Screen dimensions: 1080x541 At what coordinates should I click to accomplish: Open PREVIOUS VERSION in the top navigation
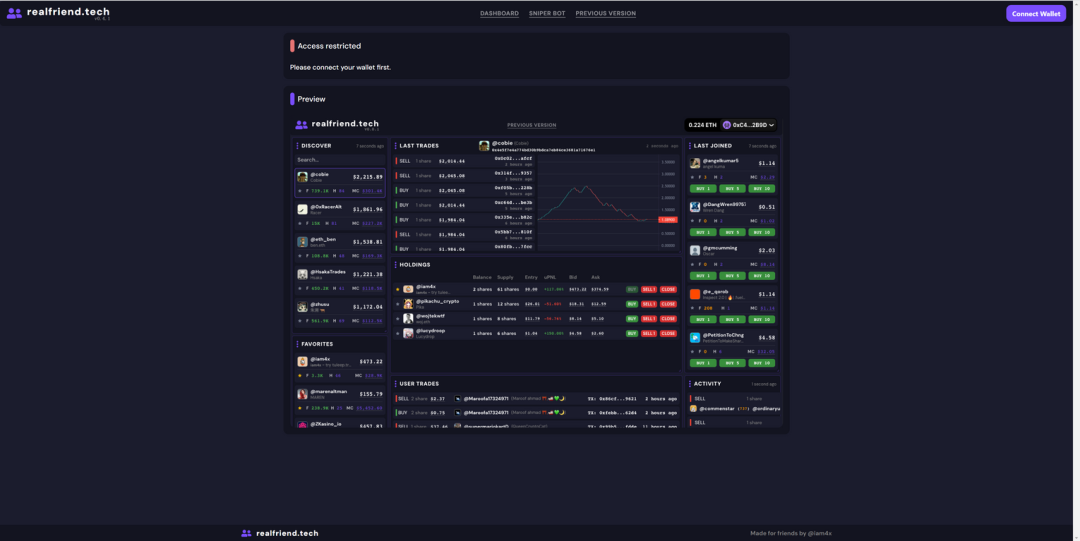click(x=605, y=13)
